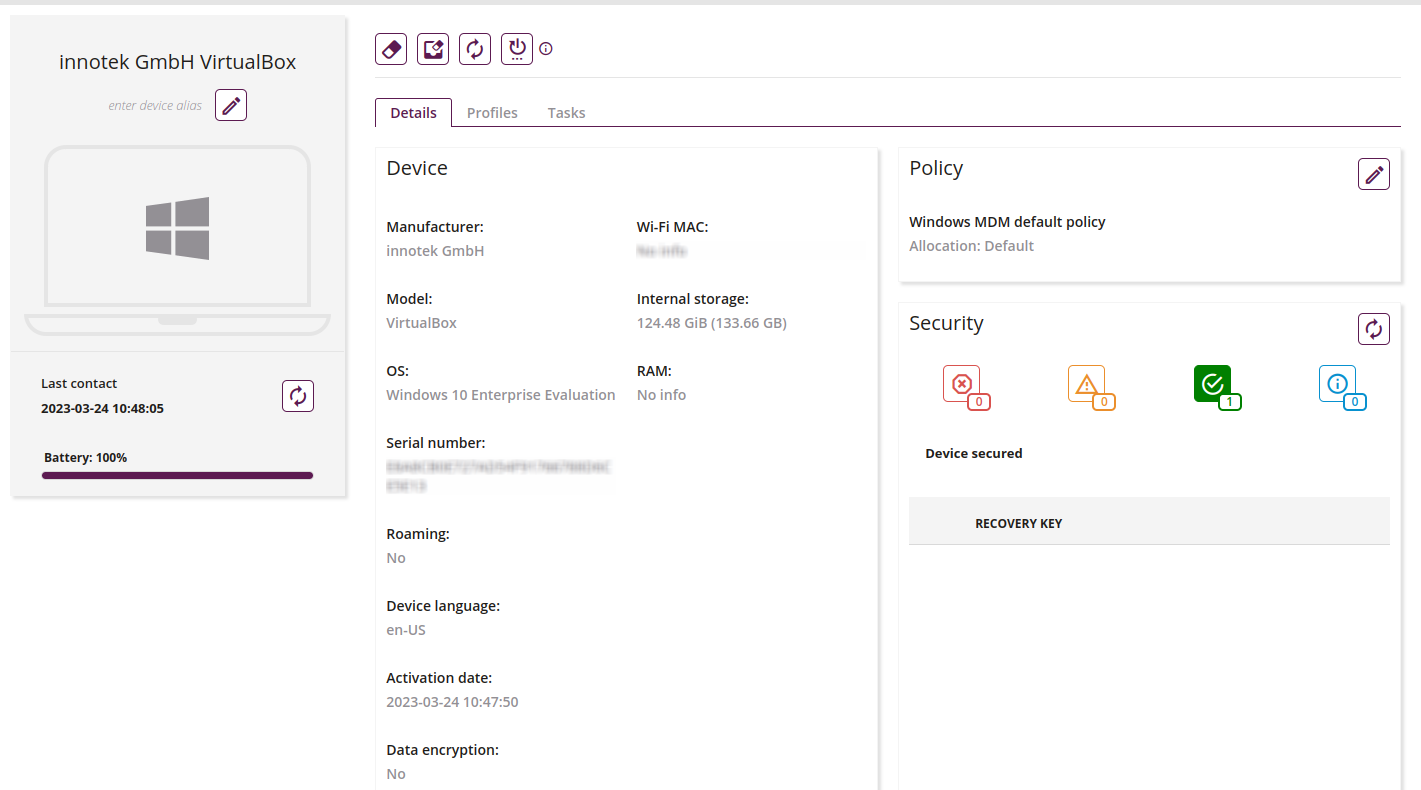
Task: Click the Roaming No value
Action: [x=396, y=558]
